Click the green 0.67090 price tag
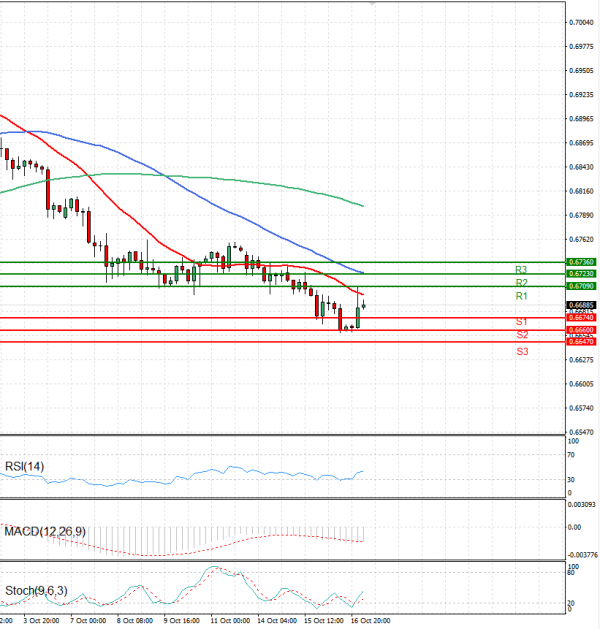This screenshot has width=600, height=629. coord(581,286)
